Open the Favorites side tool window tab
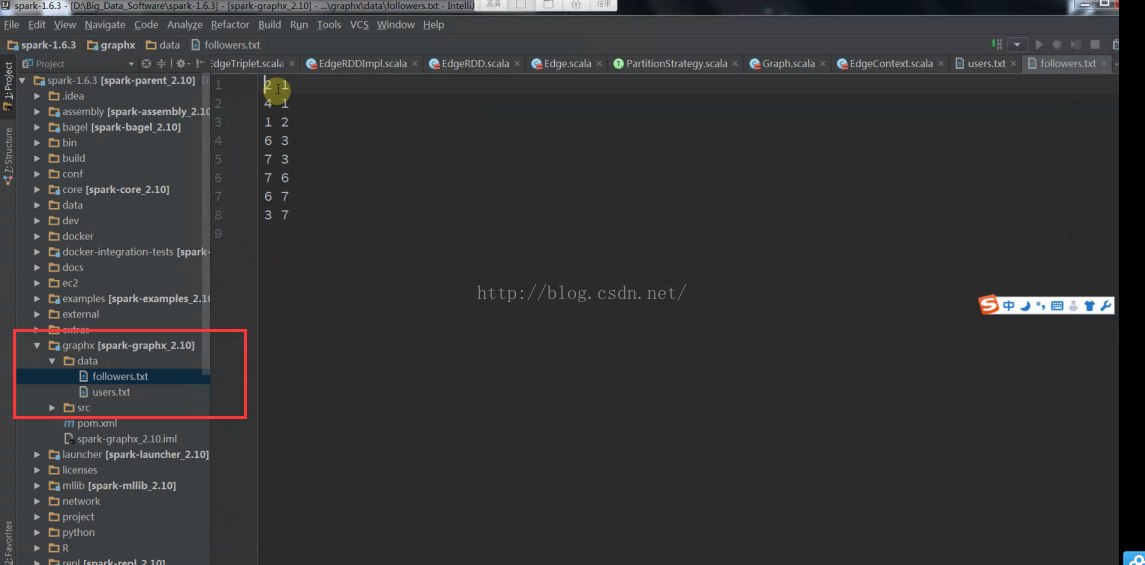The width and height of the screenshot is (1145, 565). click(8, 543)
